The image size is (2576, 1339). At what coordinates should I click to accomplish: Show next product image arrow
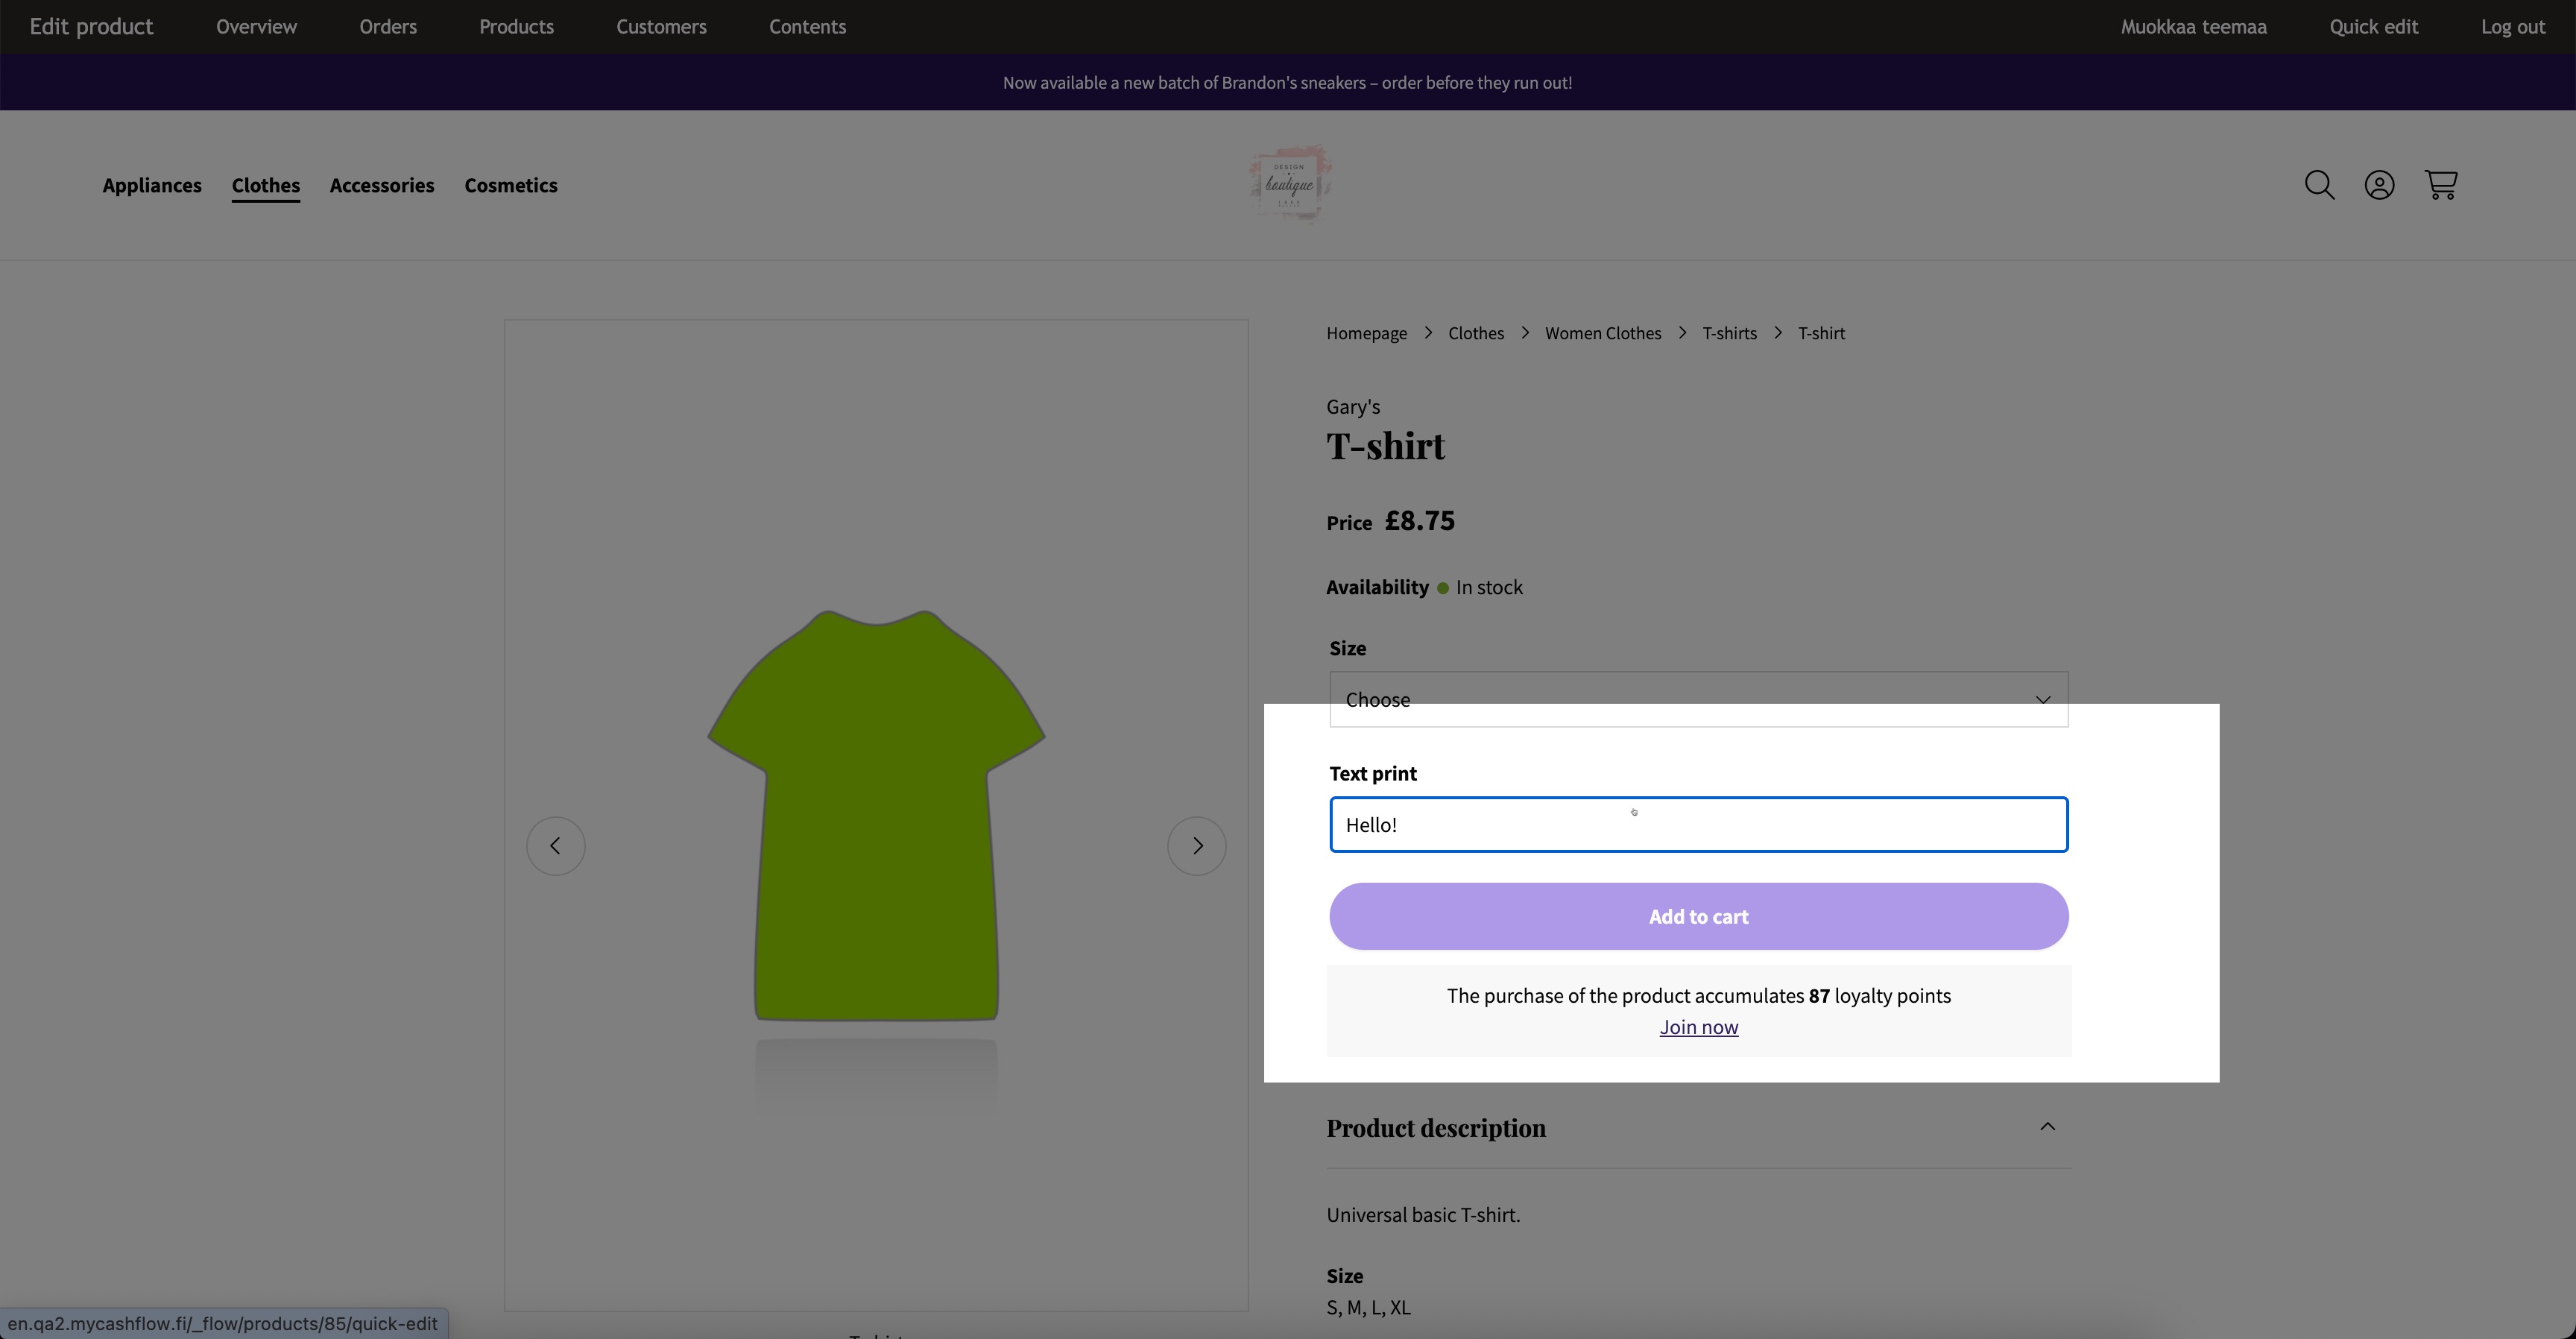1197,846
